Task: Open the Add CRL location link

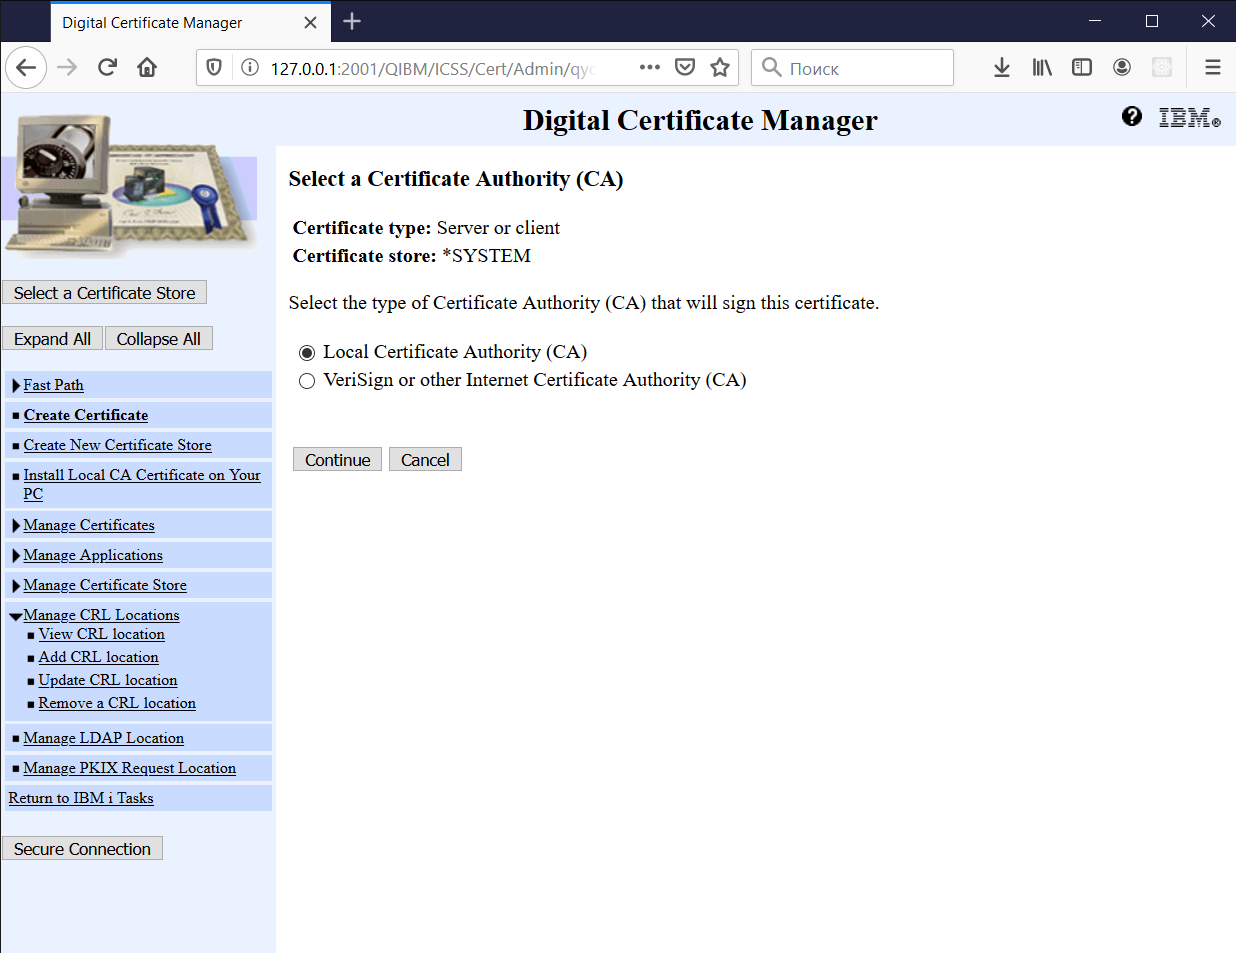Action: [99, 657]
